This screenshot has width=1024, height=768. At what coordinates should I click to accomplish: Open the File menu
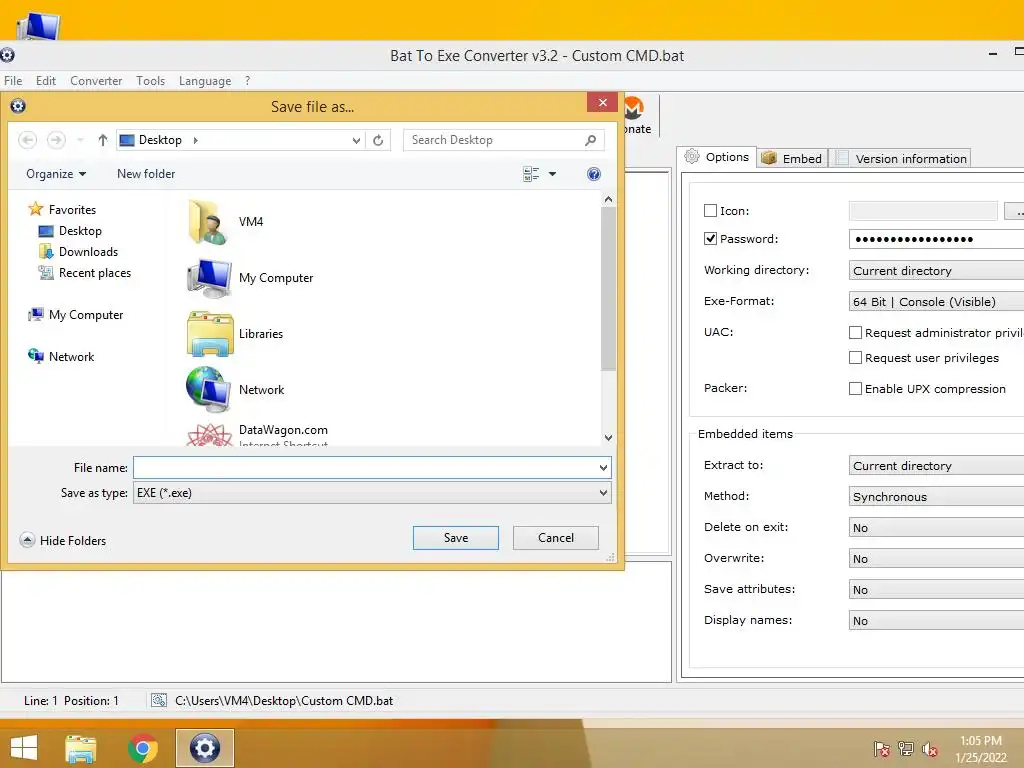click(13, 81)
